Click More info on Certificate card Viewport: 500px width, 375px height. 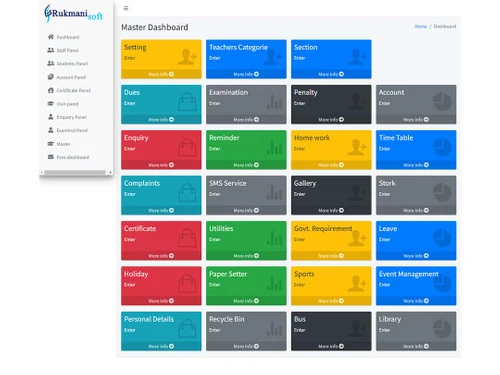pos(161,256)
